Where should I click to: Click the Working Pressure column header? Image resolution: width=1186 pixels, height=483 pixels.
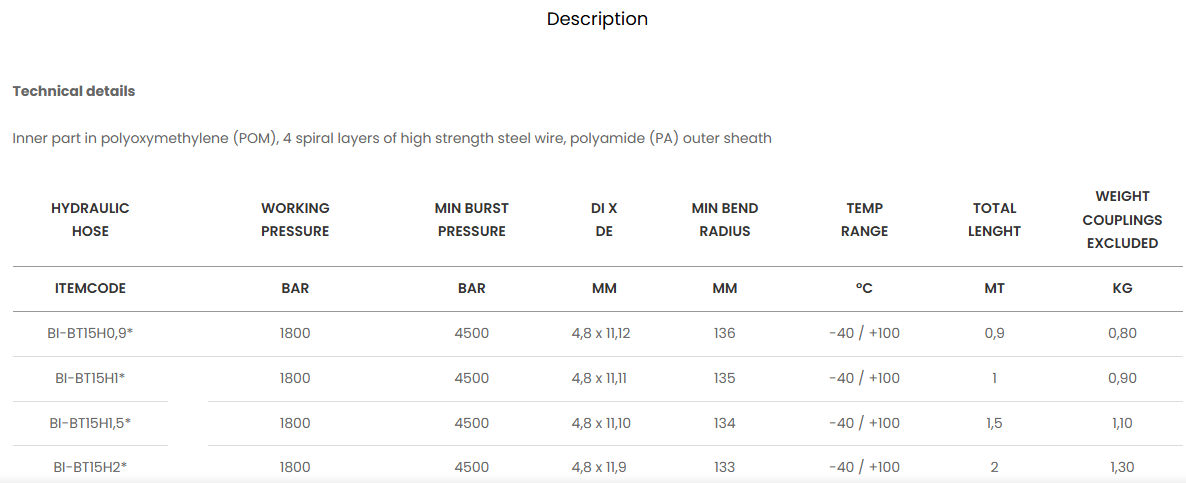(x=295, y=220)
